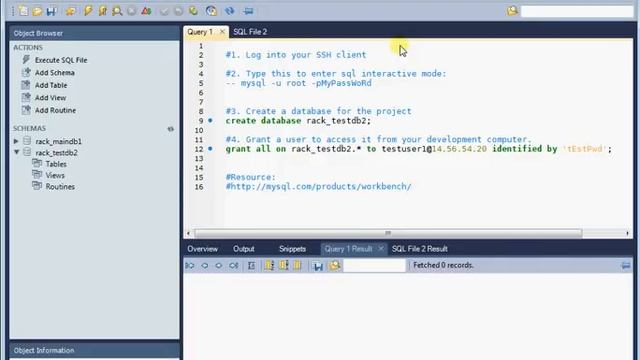Go to first record in result toolbar
The height and width of the screenshot is (360, 640).
coord(190,266)
